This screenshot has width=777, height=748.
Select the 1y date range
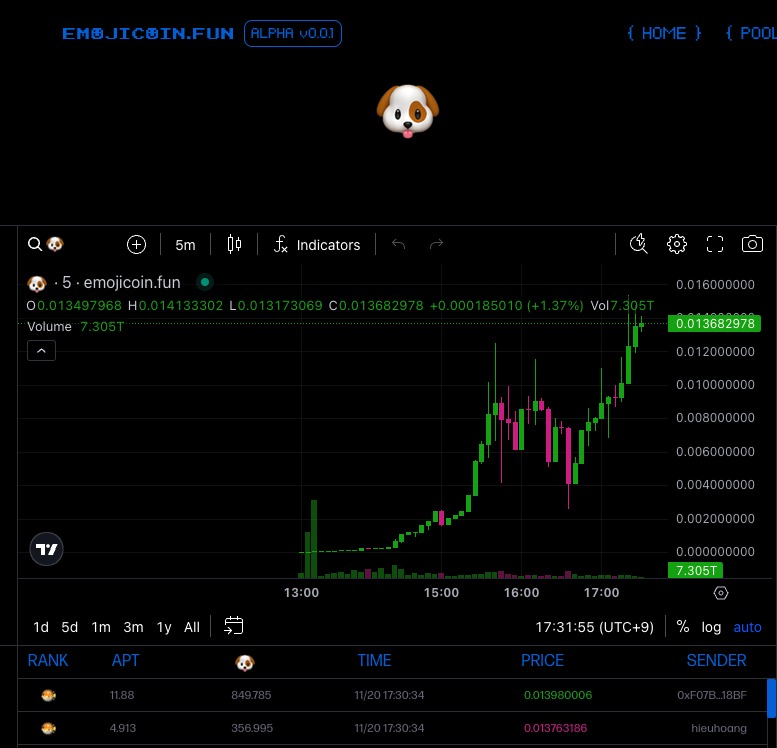[x=164, y=627]
